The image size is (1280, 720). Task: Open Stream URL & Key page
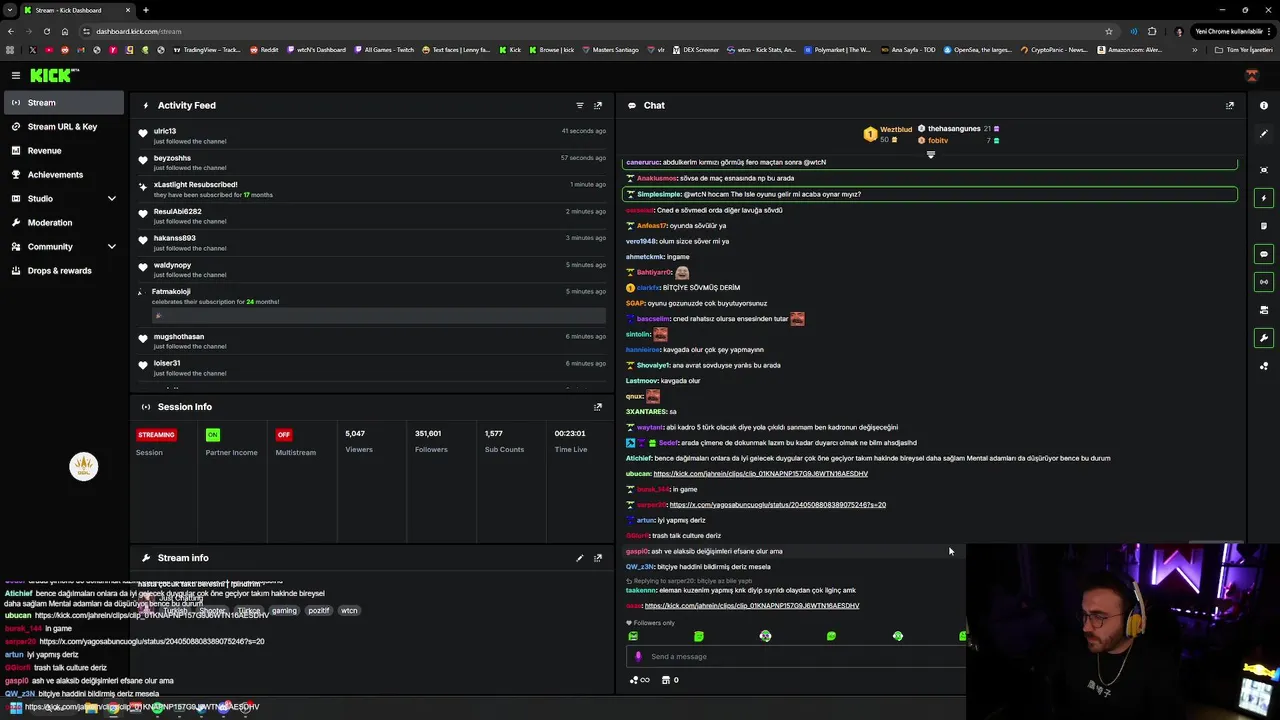point(62,127)
